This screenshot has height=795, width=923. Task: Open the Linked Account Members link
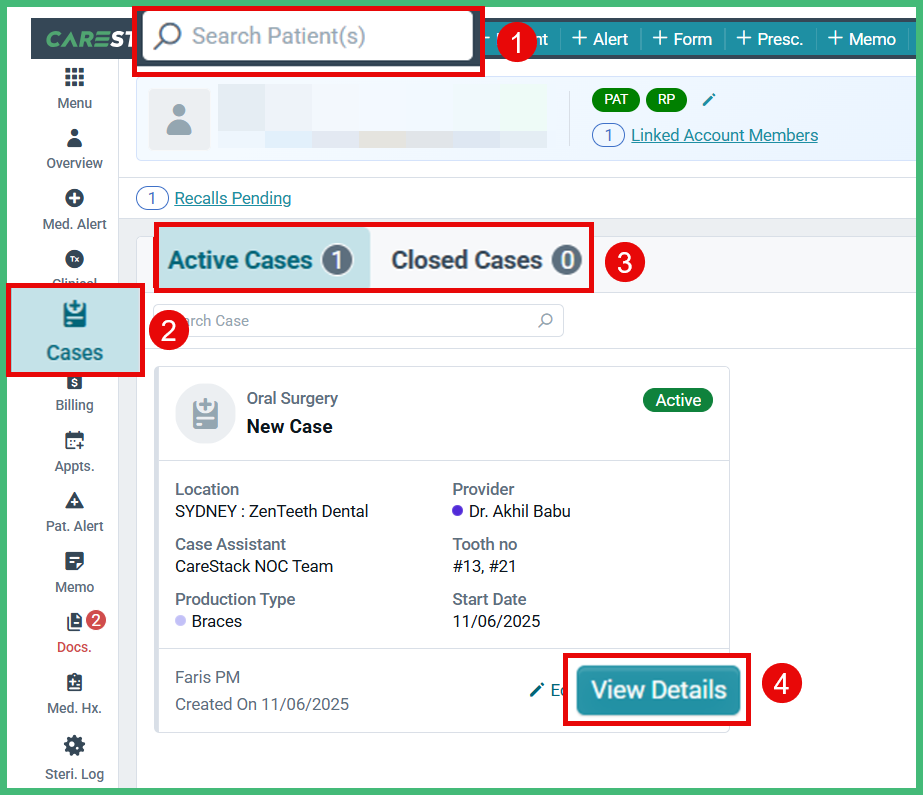(x=724, y=135)
